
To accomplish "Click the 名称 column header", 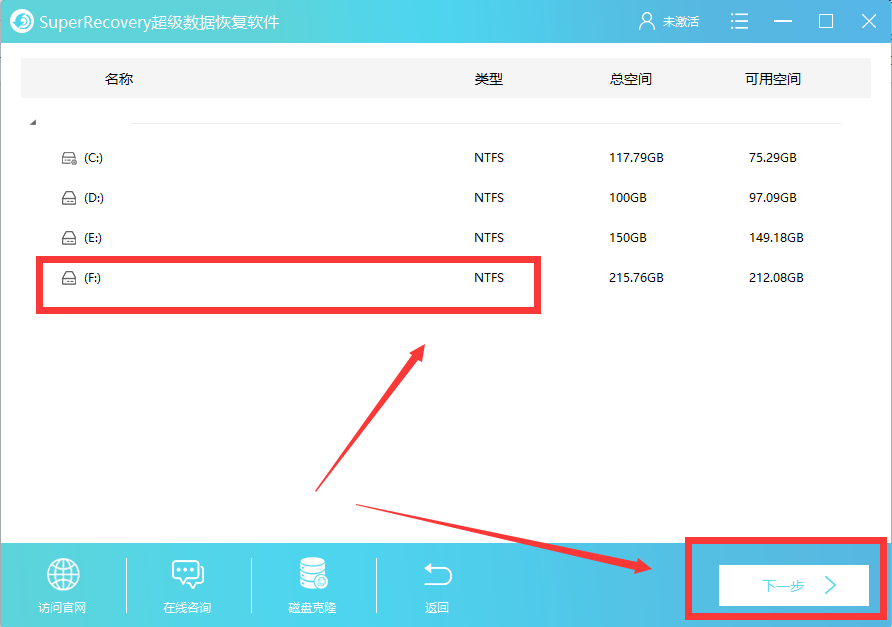I will pyautogui.click(x=119, y=79).
